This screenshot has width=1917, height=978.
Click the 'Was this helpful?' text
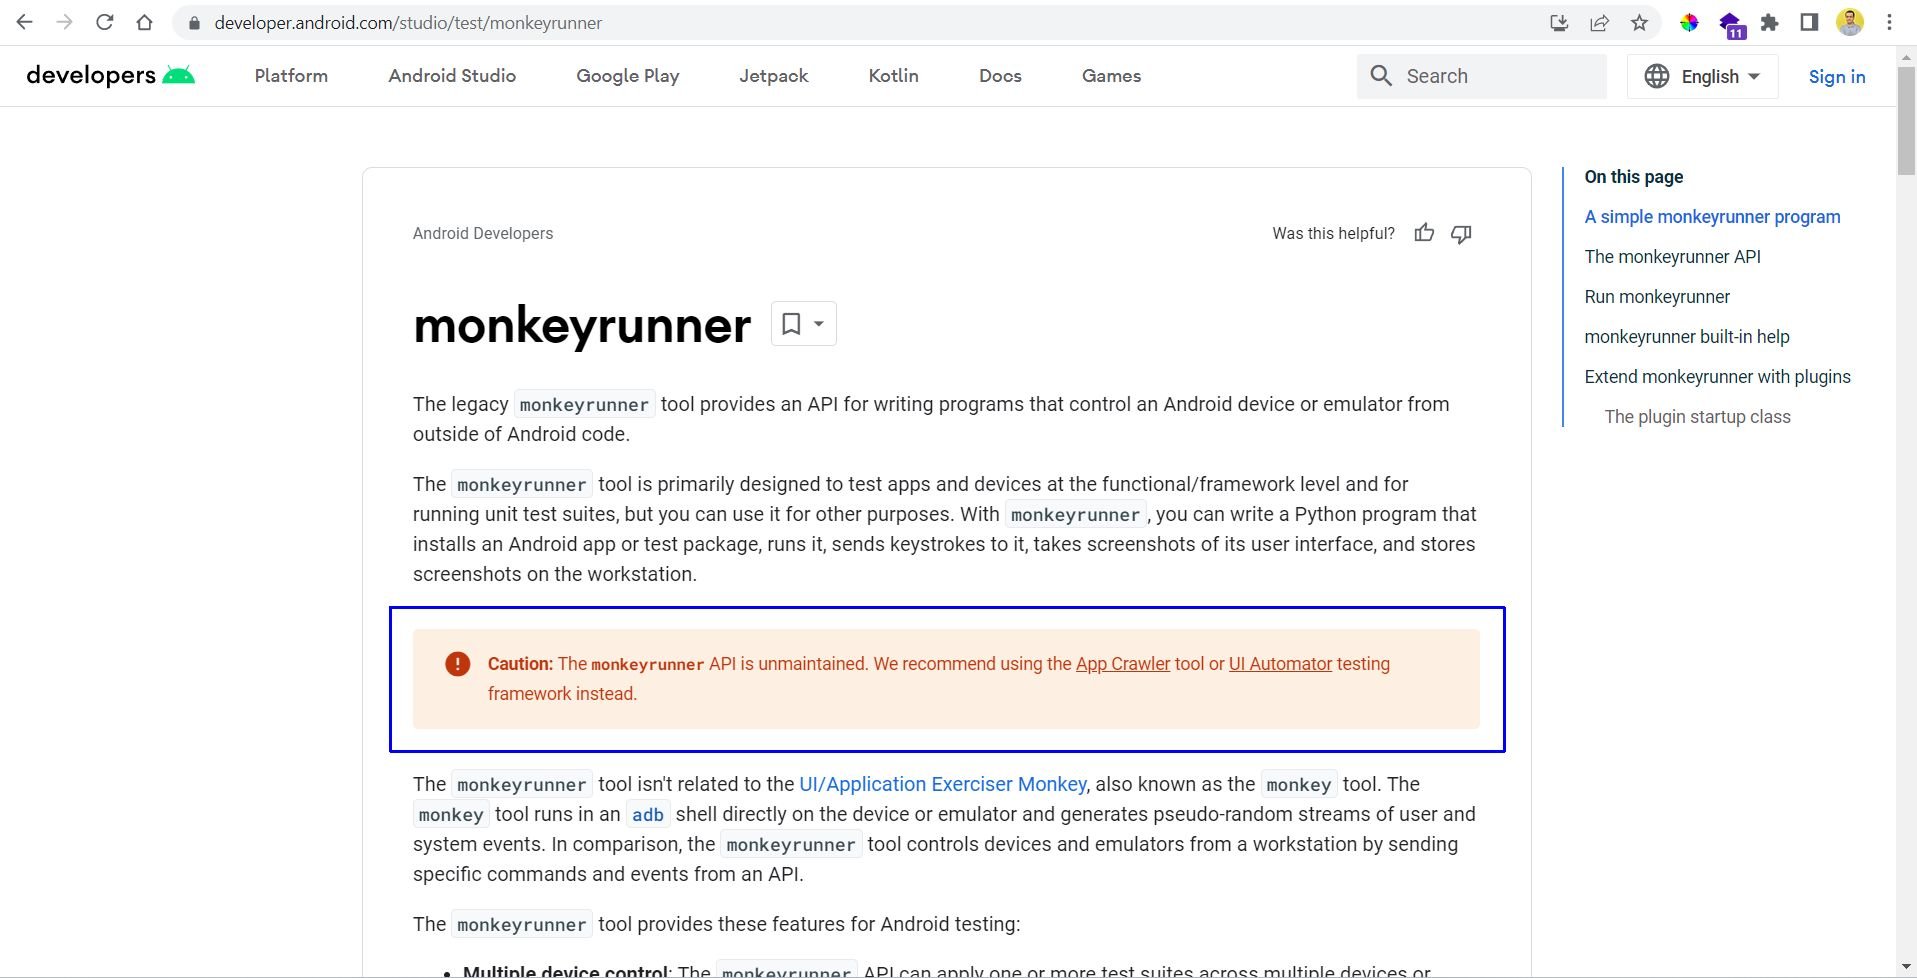[x=1333, y=233]
